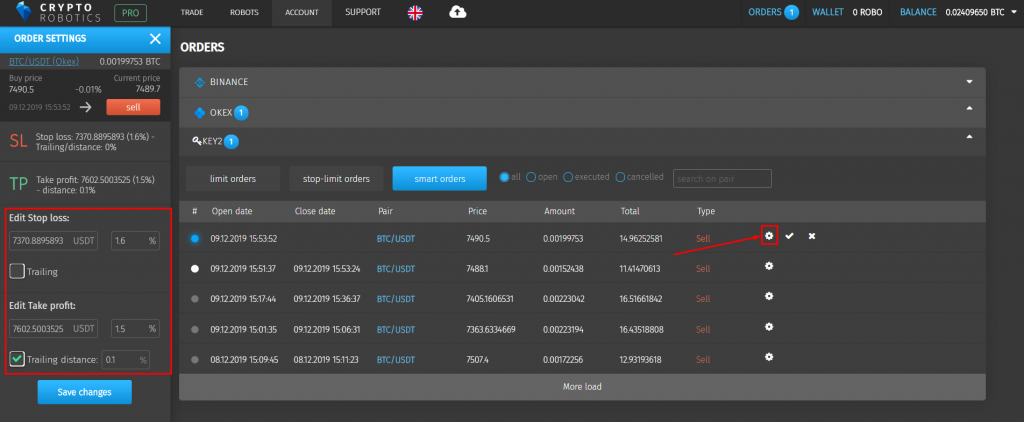Open BTC/USDT (Okex) link in settings
Image resolution: width=1024 pixels, height=422 pixels.
coord(44,62)
